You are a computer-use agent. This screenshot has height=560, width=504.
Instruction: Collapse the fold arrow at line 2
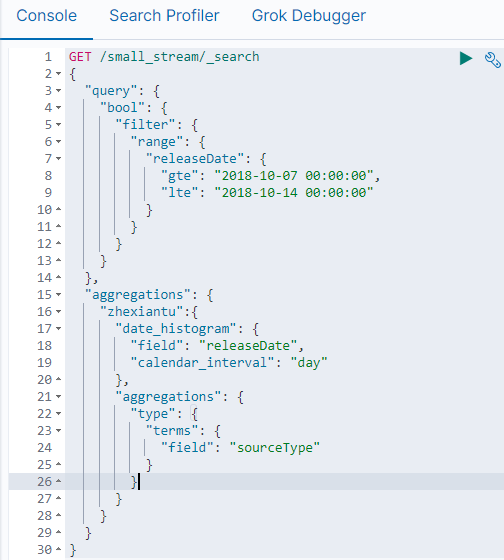(58, 74)
